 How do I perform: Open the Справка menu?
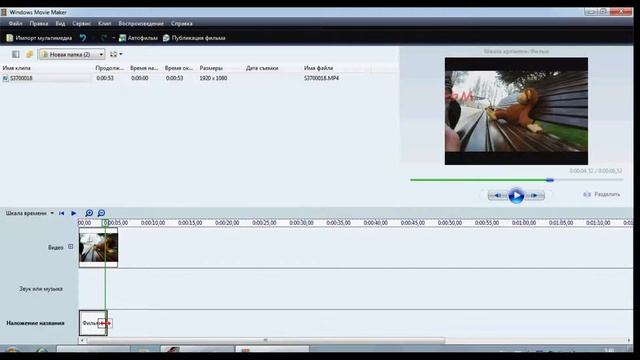(x=182, y=24)
